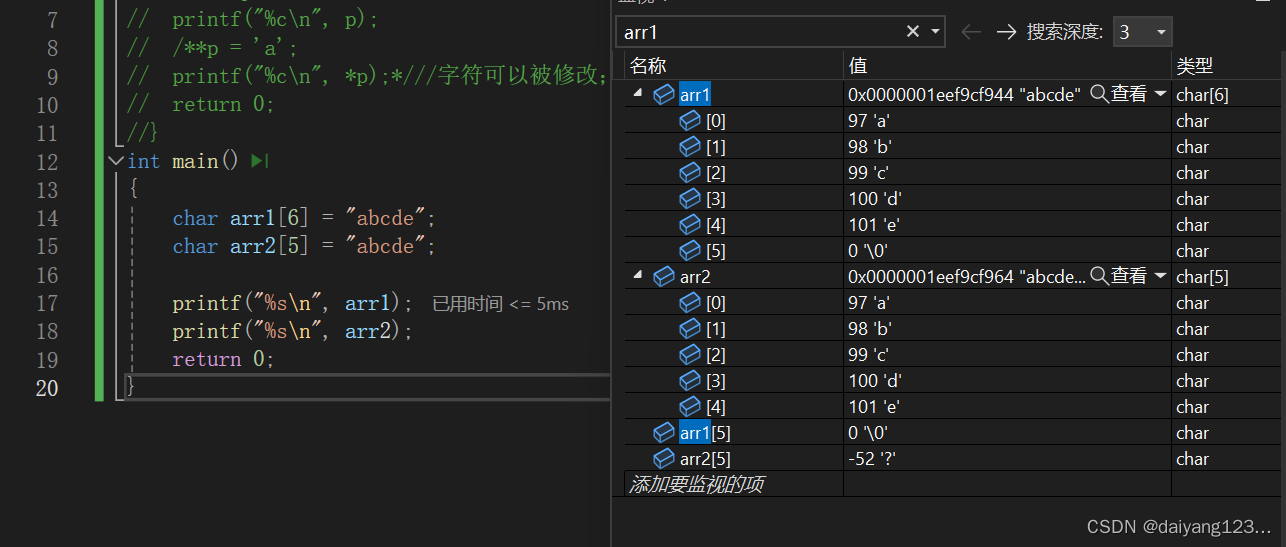Open the watch search history dropdown arrow
The width and height of the screenshot is (1286, 547).
click(x=935, y=32)
